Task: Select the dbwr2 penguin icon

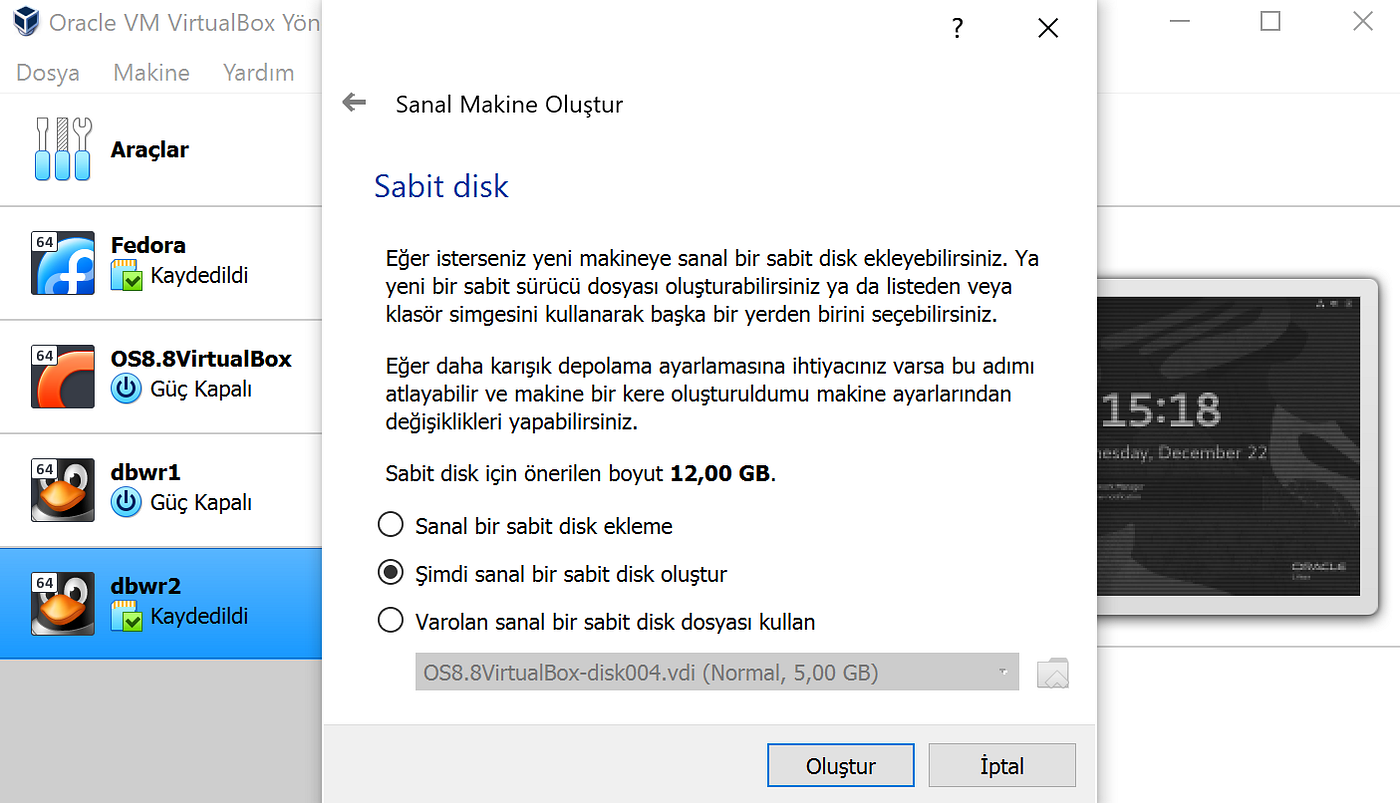Action: pos(63,604)
